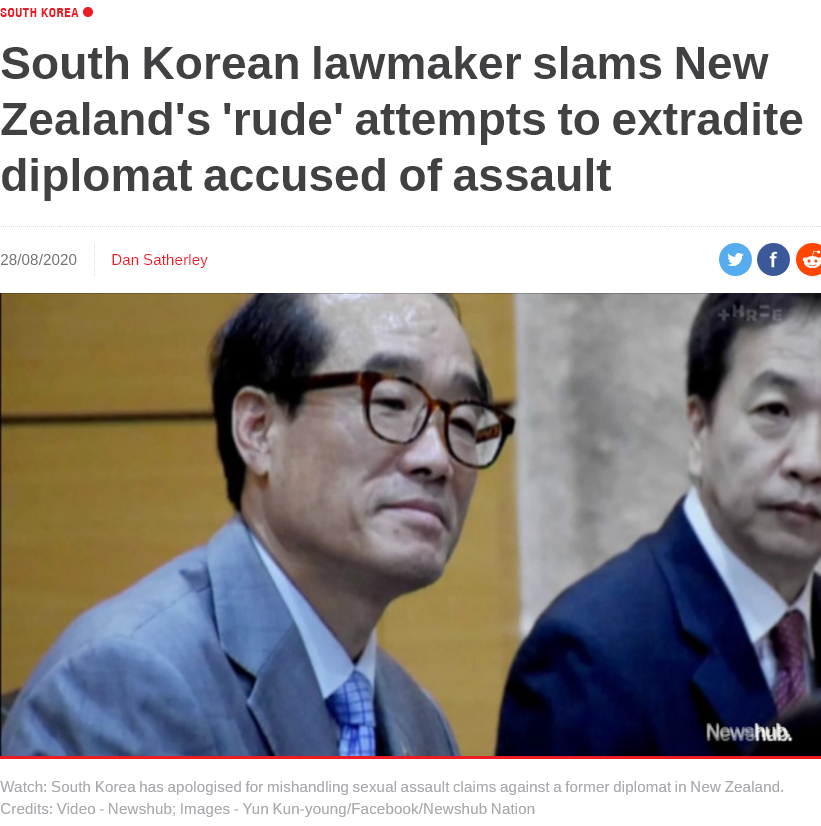Click the Newshub logo watermark in video

[x=748, y=732]
